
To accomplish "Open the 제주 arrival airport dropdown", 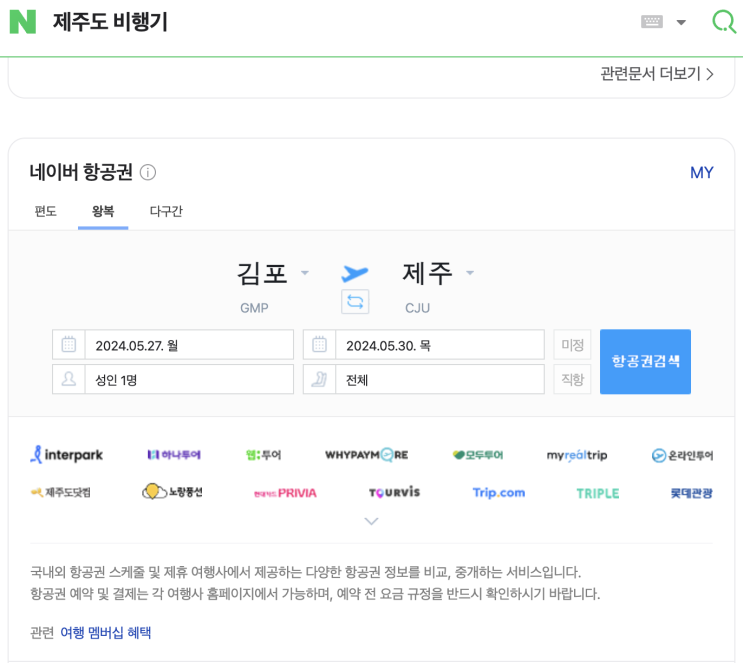I will (438, 273).
